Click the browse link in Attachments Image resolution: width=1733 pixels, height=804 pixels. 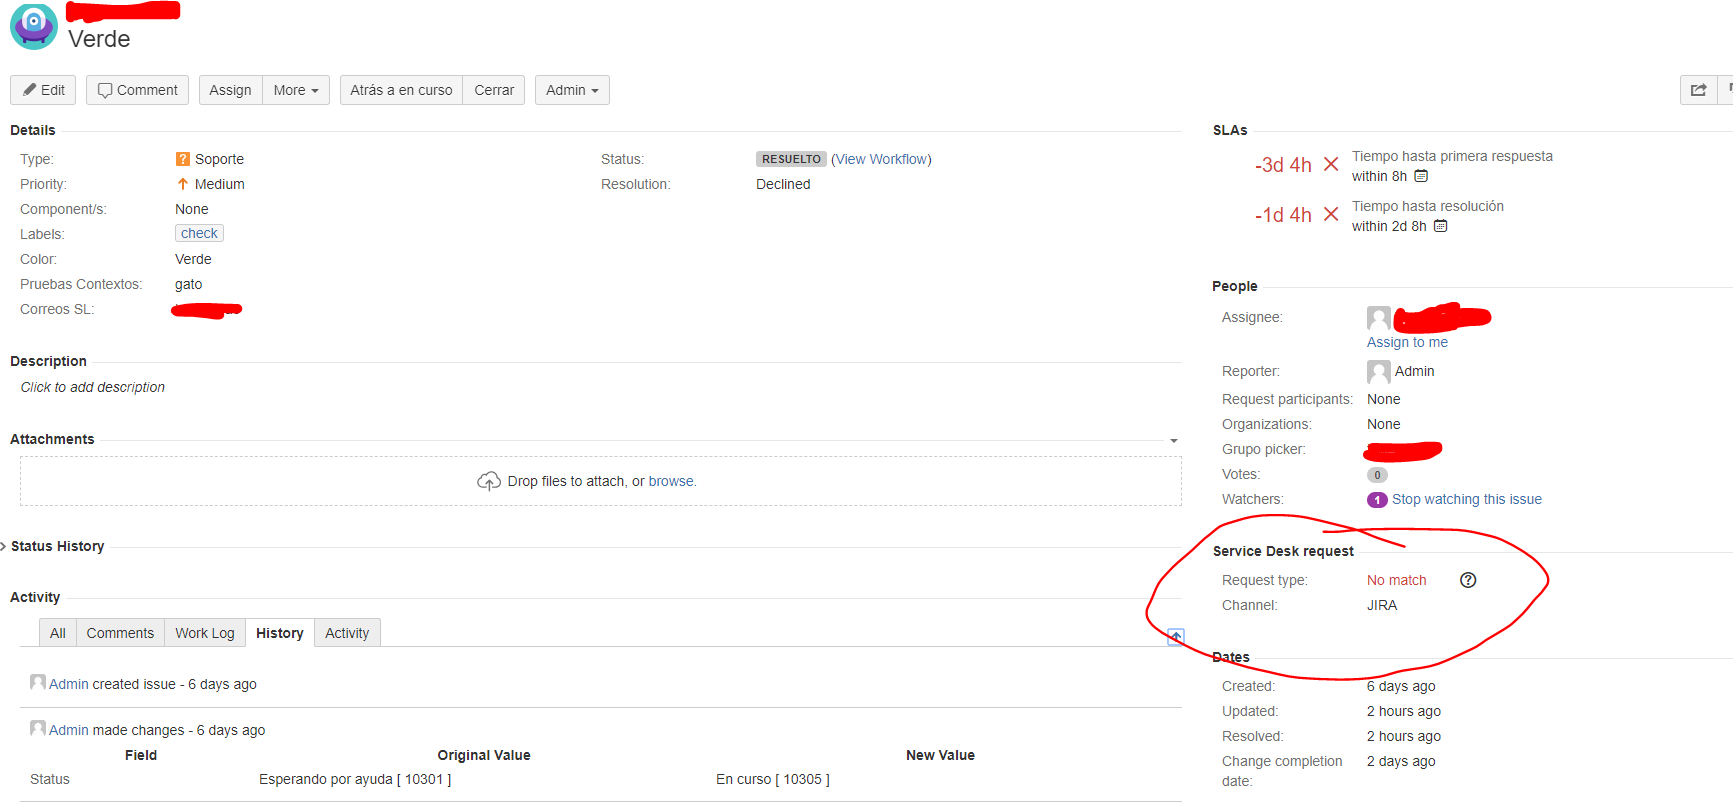pos(671,481)
